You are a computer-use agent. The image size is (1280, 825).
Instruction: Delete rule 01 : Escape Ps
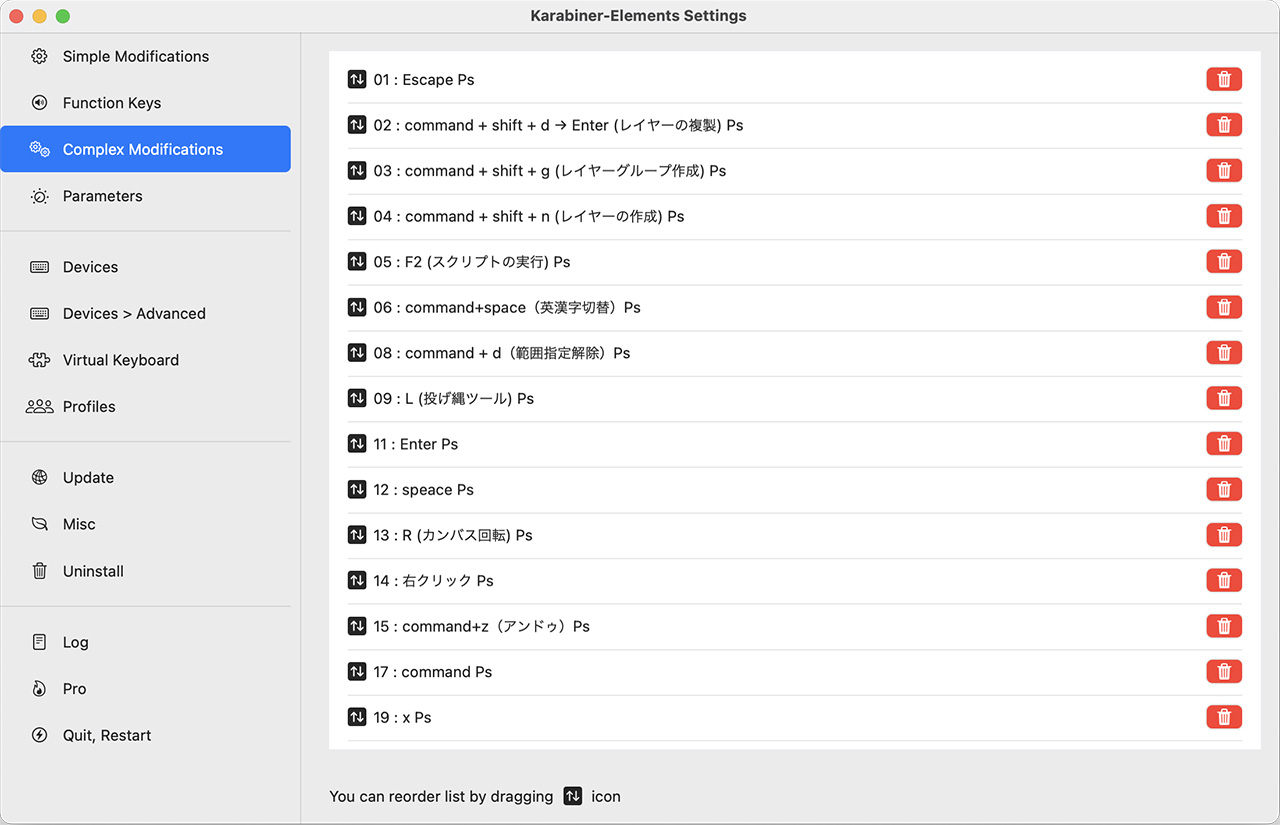(1224, 79)
